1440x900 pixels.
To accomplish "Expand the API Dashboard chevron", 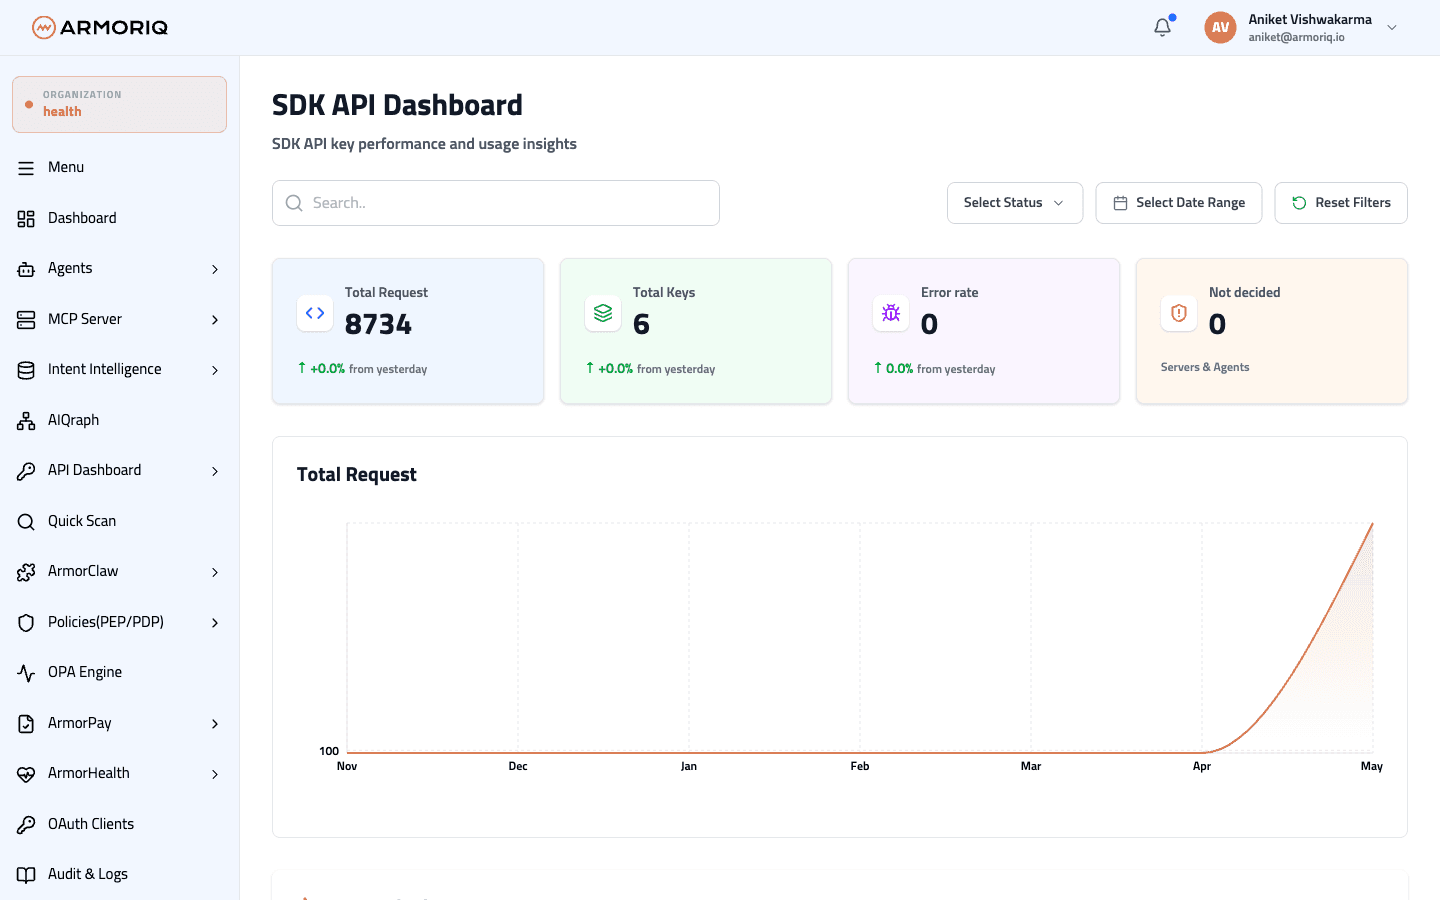I will [215, 471].
